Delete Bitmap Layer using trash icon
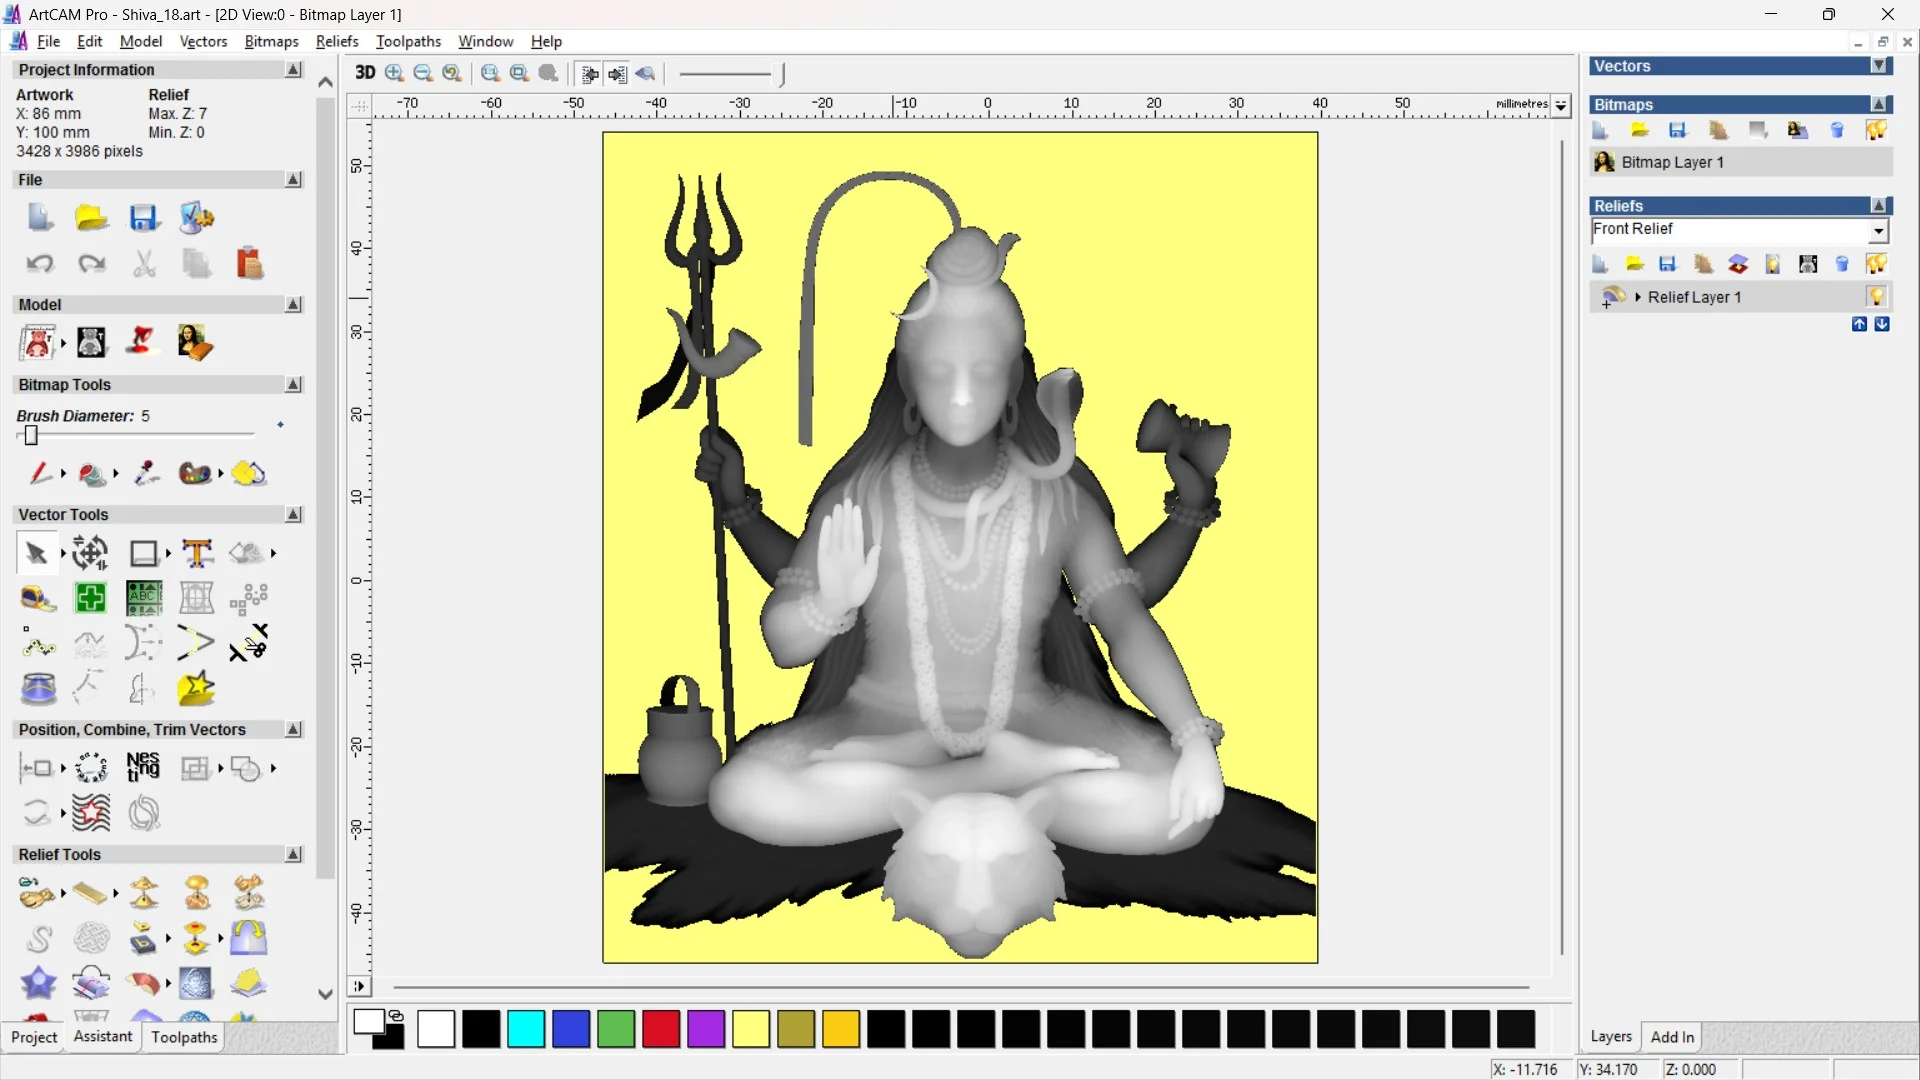1920x1080 pixels. [1837, 130]
